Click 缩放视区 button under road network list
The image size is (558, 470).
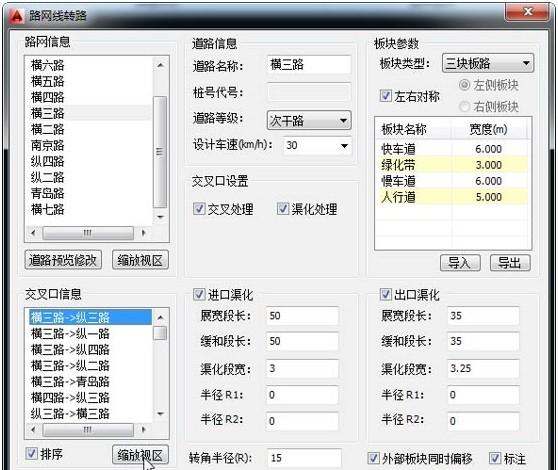[140, 260]
